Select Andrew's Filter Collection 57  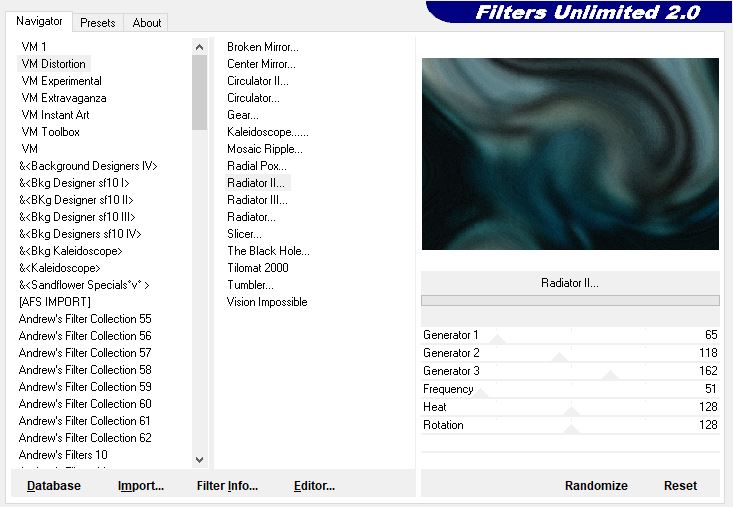(85, 353)
